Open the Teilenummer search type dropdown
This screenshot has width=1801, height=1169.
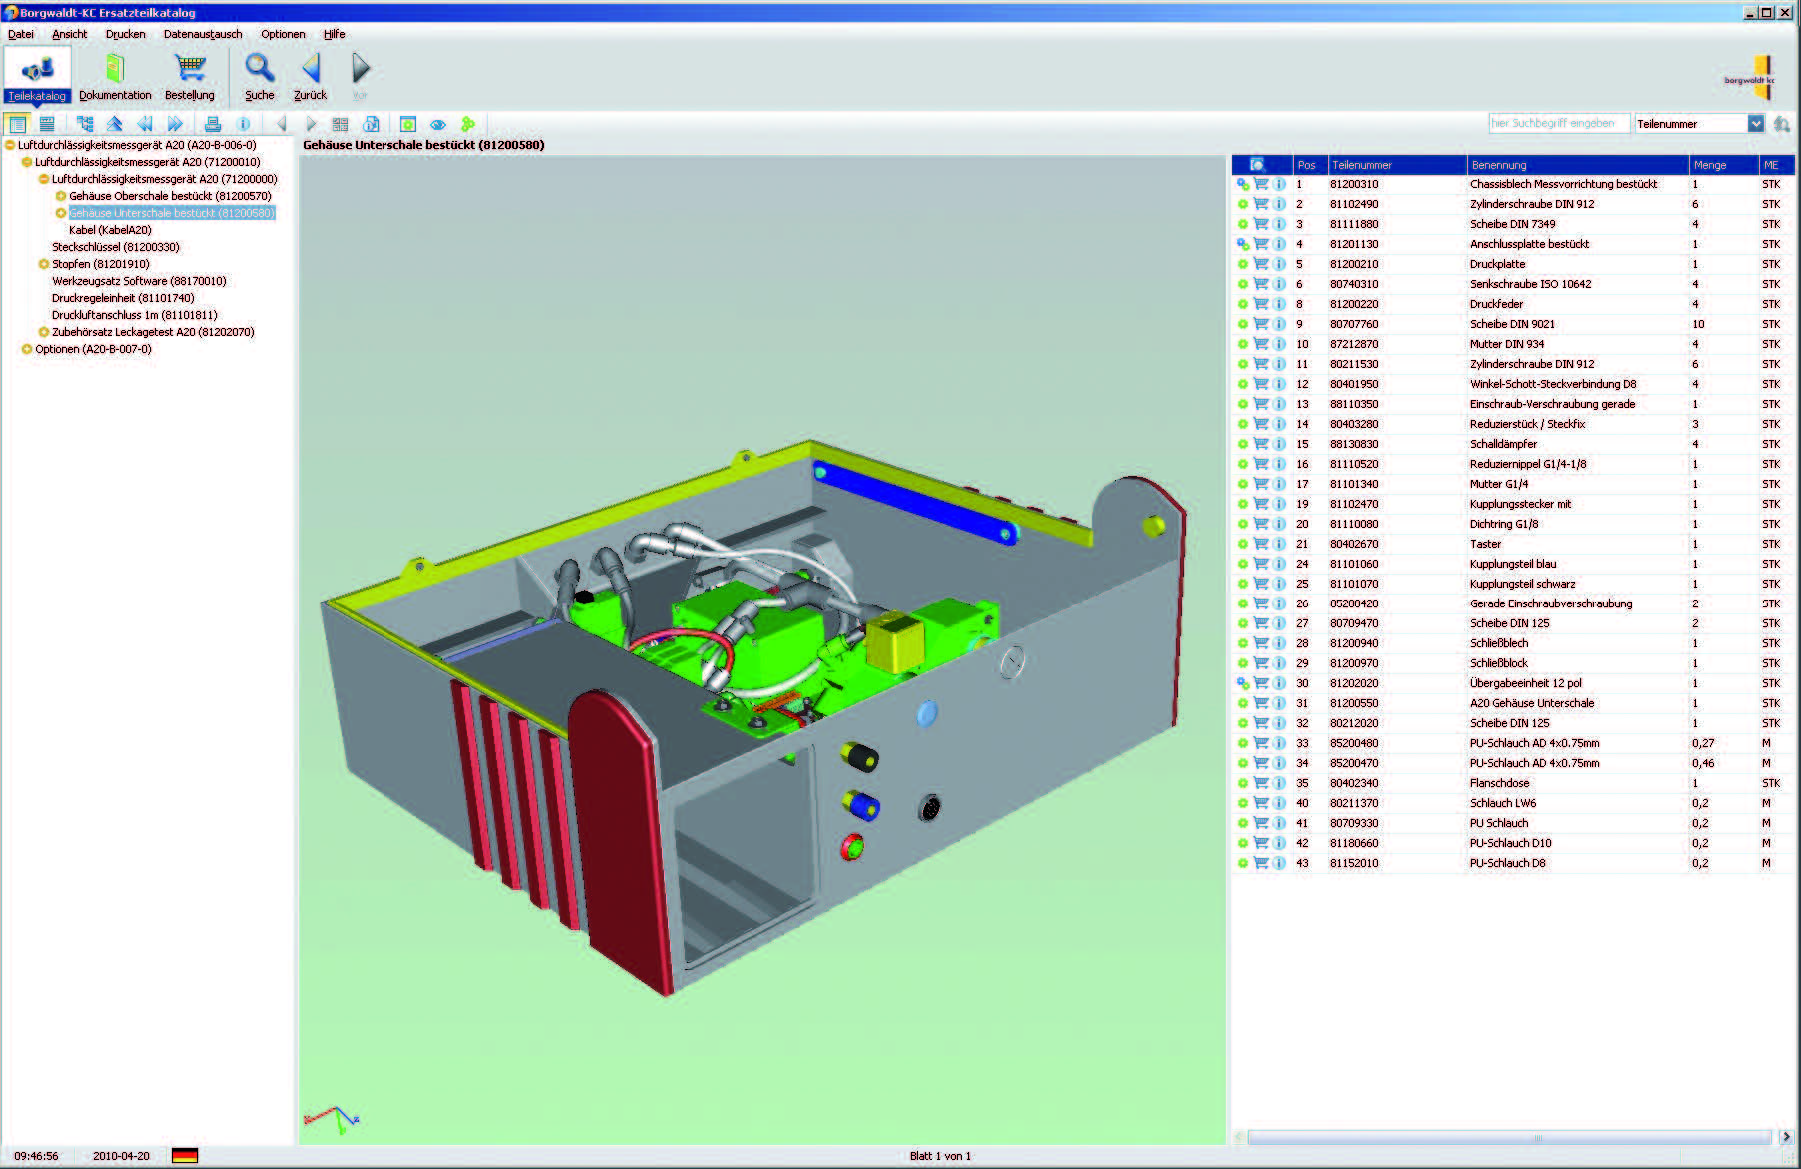[1755, 124]
